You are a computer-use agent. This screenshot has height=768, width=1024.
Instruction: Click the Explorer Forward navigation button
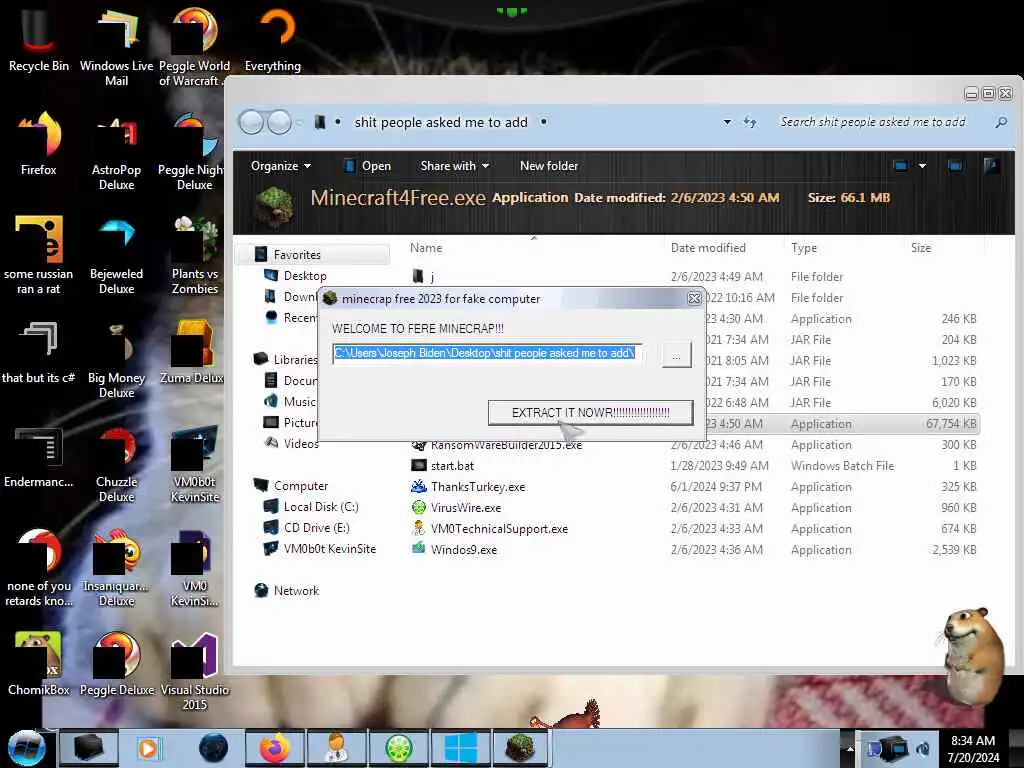(x=280, y=122)
